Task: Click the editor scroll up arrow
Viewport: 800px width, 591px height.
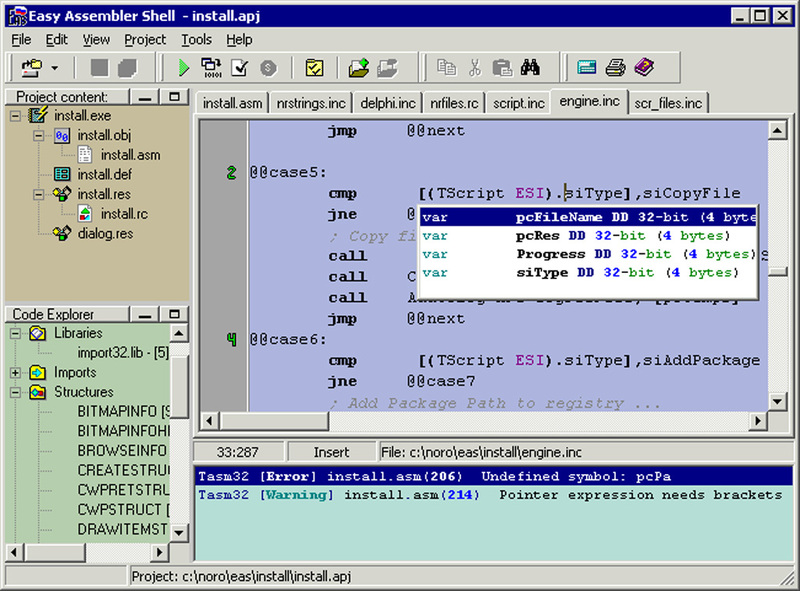Action: click(777, 131)
